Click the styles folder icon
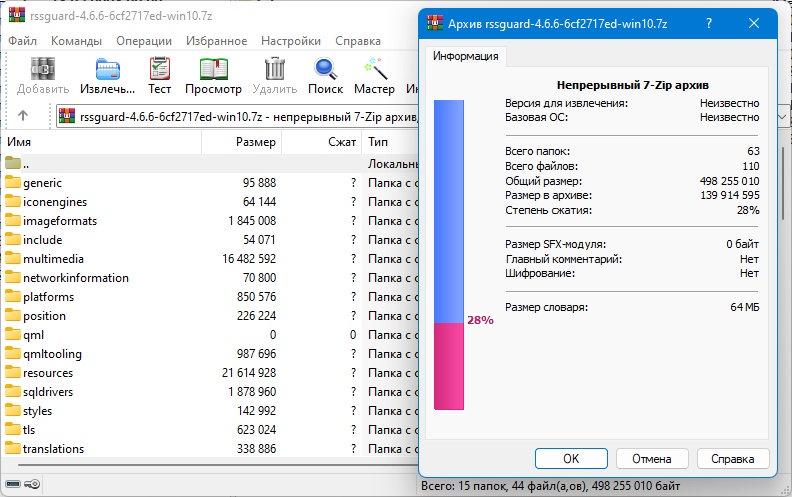 point(13,410)
